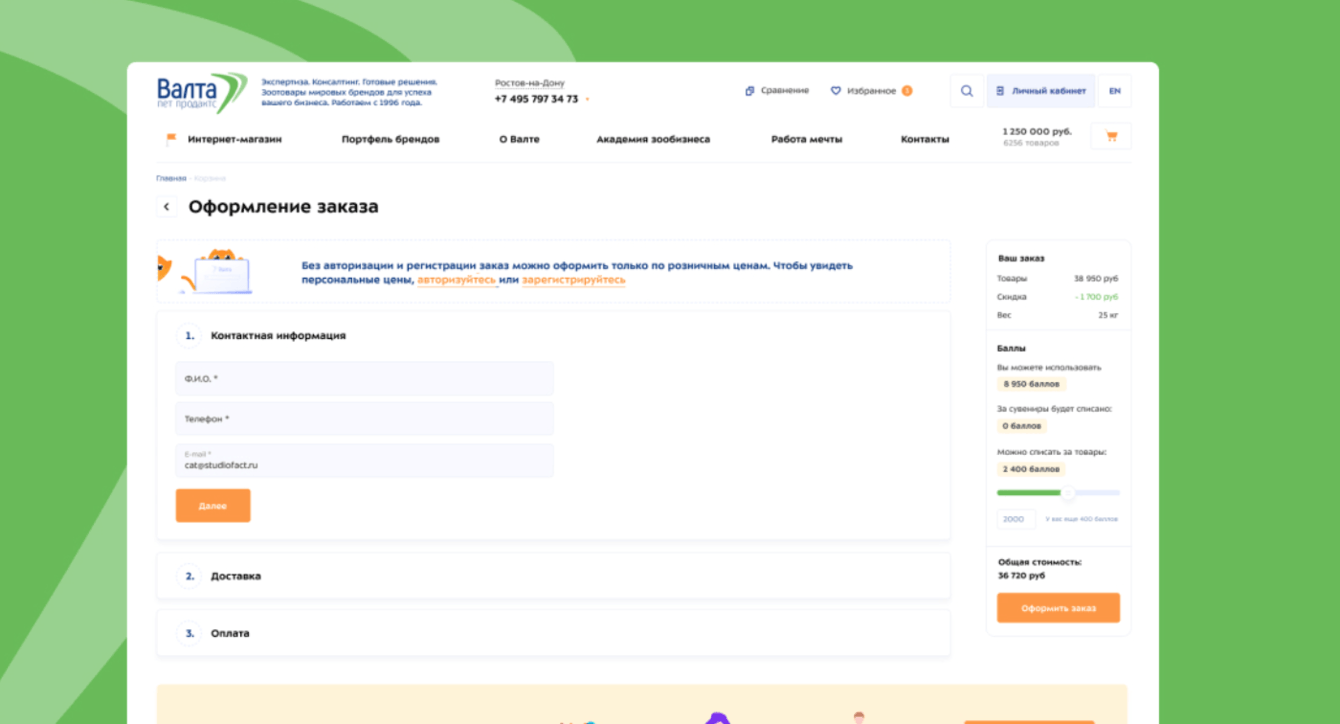Click step number 1 circle
1340x724 pixels.
189,336
